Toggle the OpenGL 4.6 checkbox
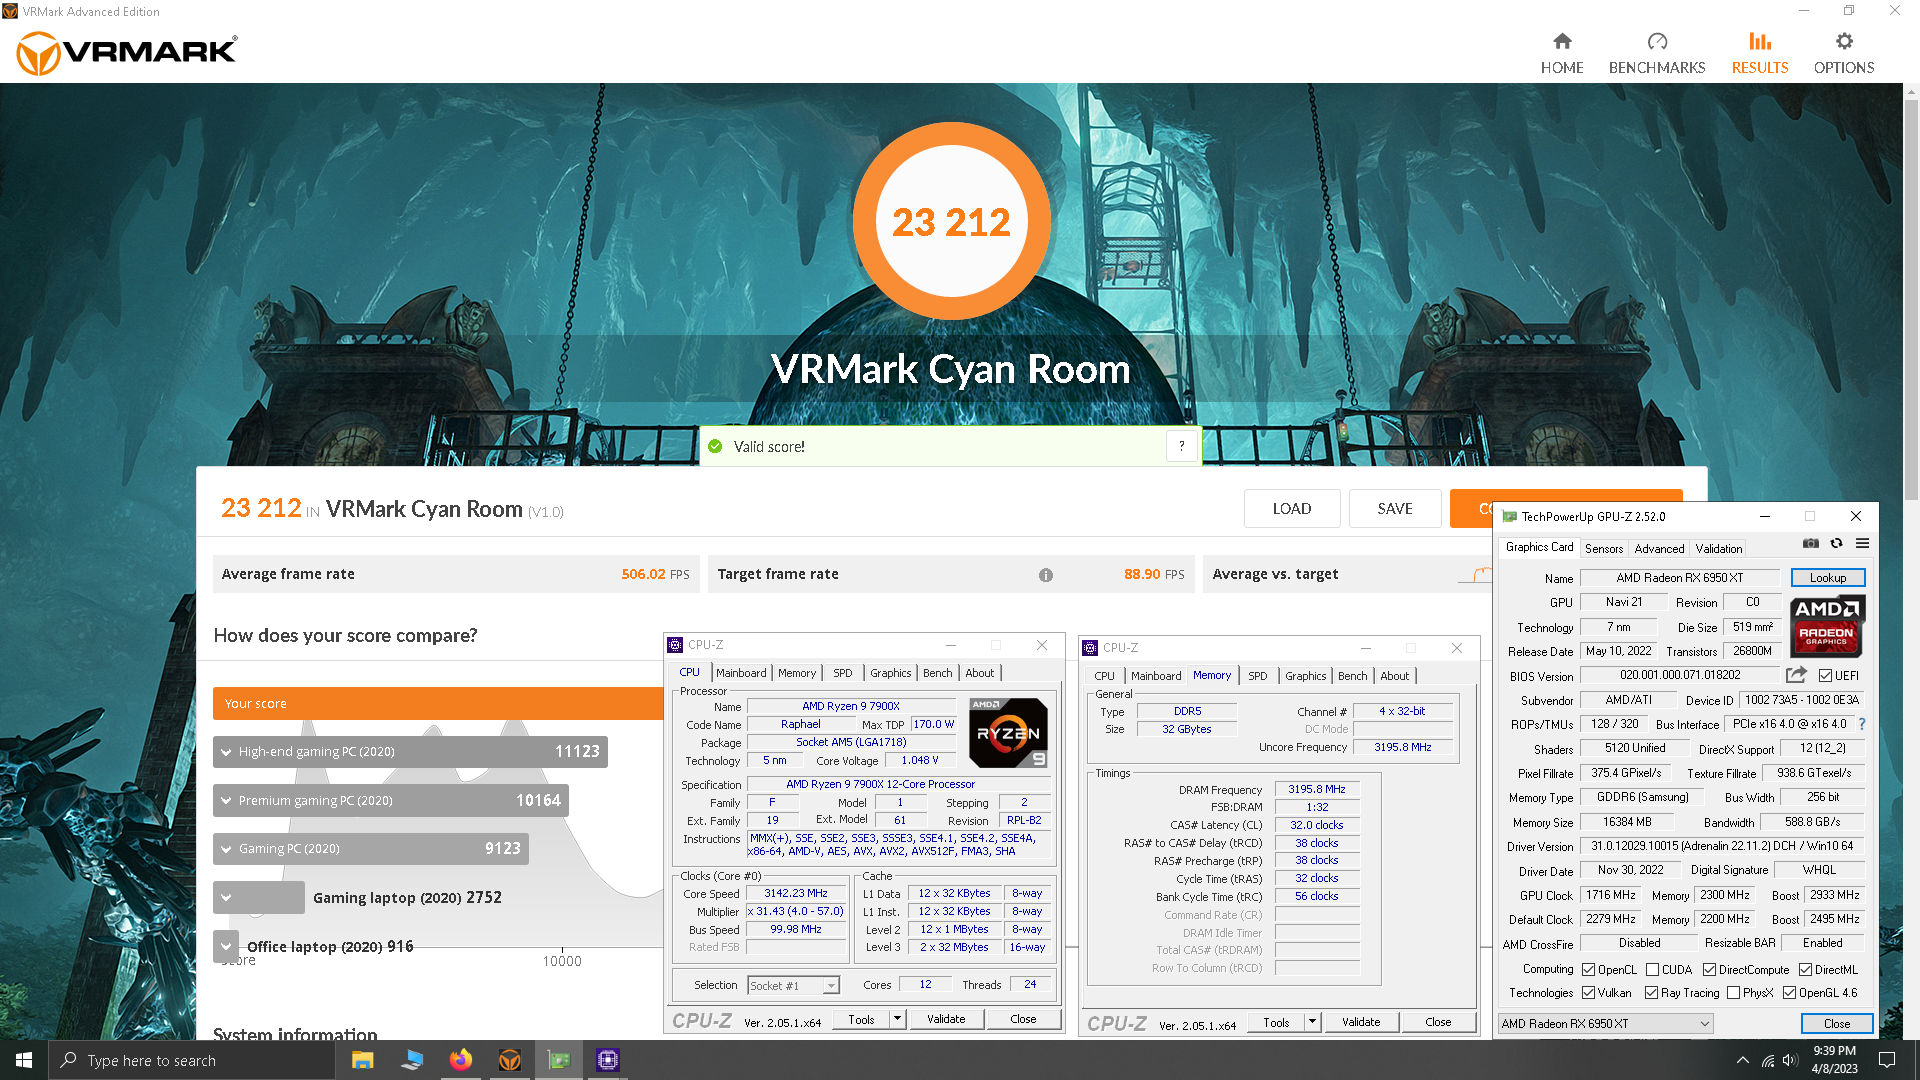Screen dimensions: 1920x1080 pyautogui.click(x=1789, y=993)
